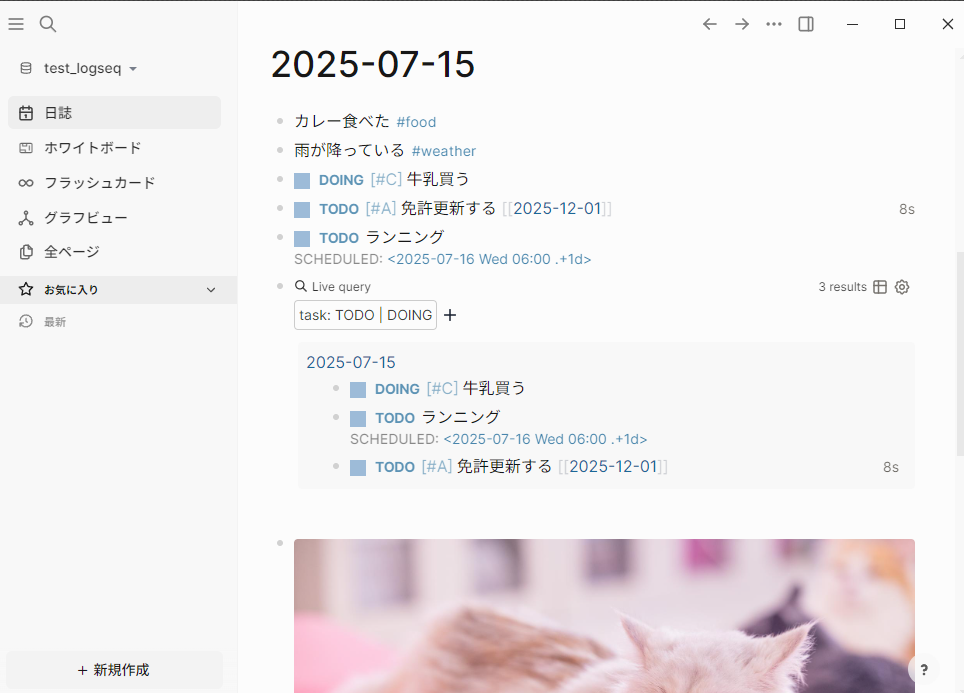Switch live query to table view
The height and width of the screenshot is (693, 964).
point(880,287)
